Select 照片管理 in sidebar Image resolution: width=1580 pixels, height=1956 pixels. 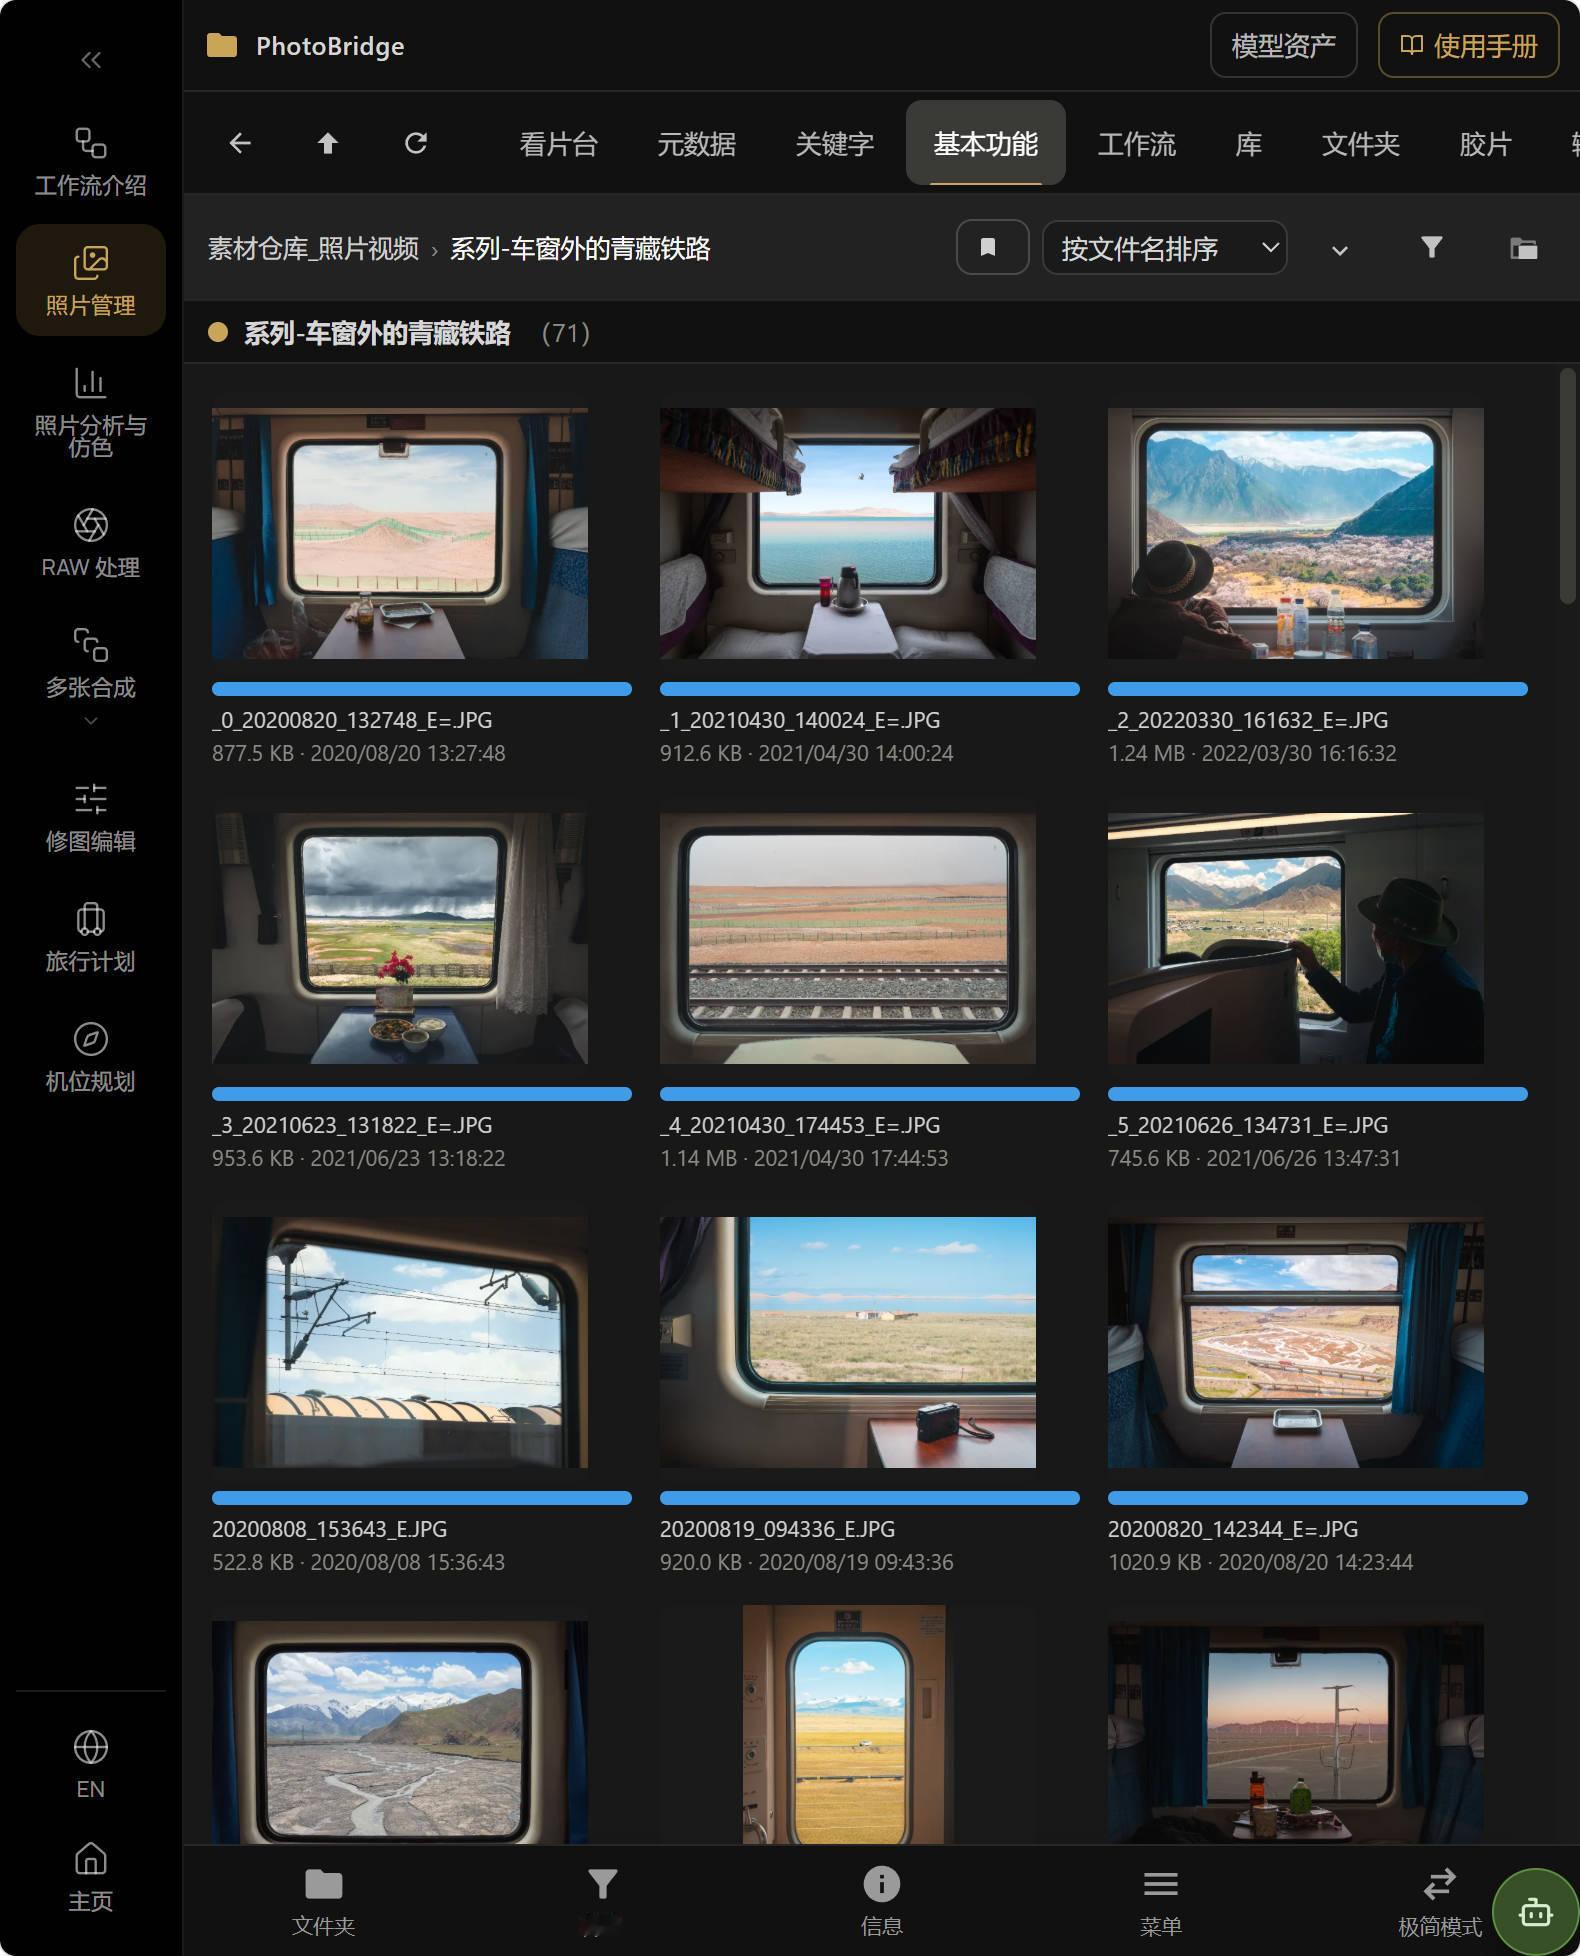(91, 280)
